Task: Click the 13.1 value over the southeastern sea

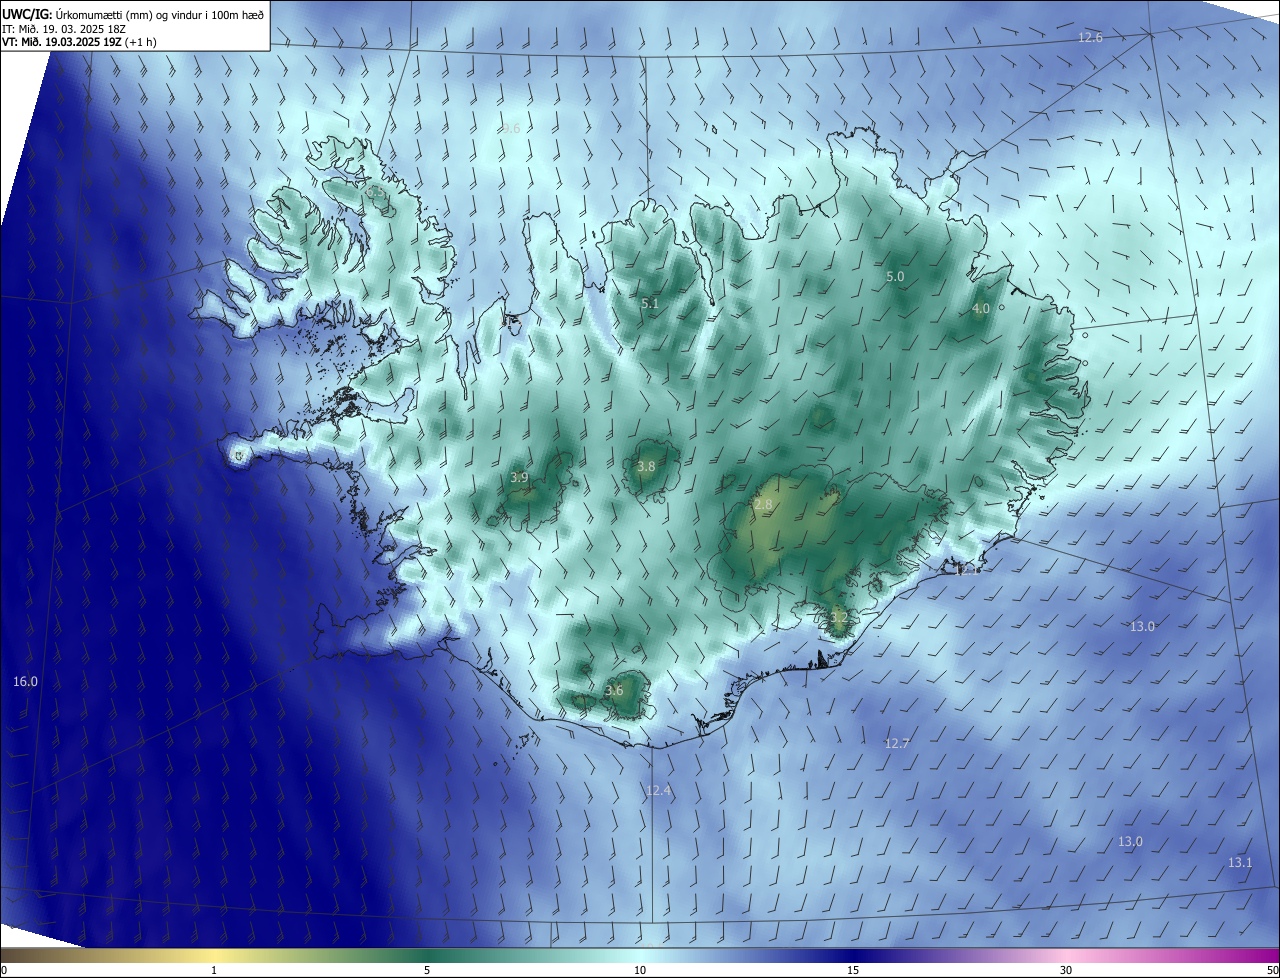Action: pyautogui.click(x=1240, y=862)
